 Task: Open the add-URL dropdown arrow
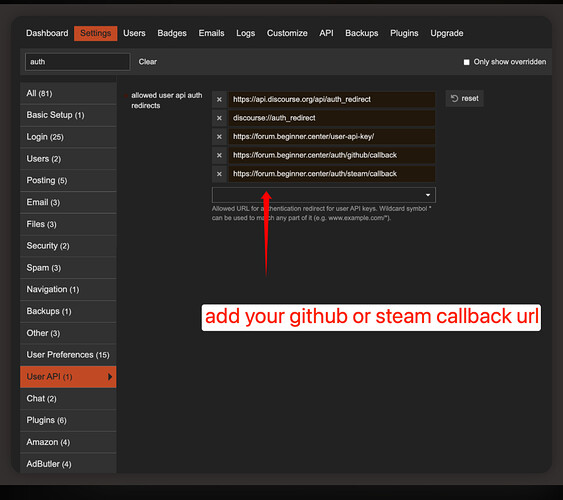[428, 195]
